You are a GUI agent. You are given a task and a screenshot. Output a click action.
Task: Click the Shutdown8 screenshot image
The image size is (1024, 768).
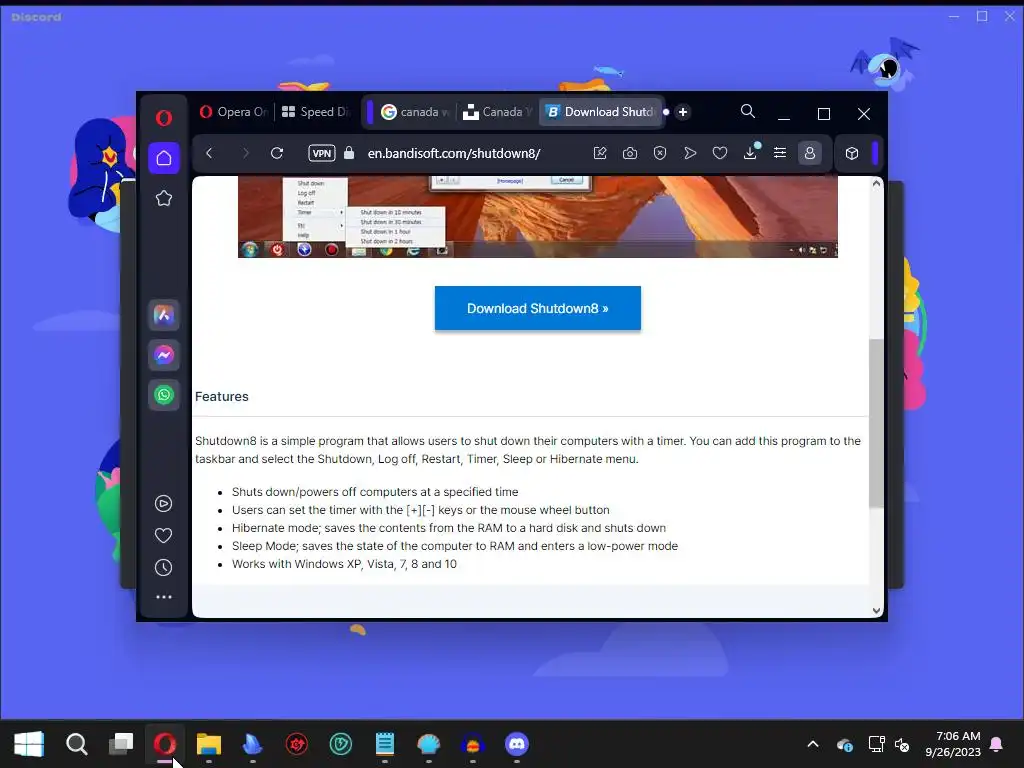coord(537,217)
